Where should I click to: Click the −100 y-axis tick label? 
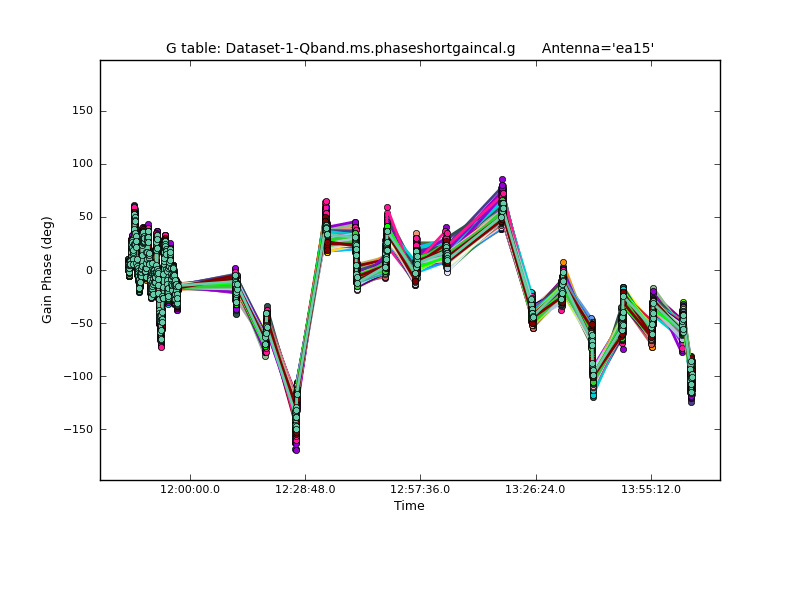tap(77, 376)
